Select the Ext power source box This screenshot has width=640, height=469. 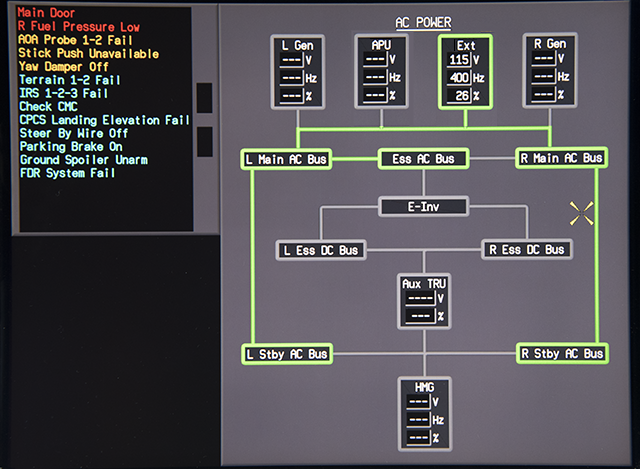tap(465, 72)
